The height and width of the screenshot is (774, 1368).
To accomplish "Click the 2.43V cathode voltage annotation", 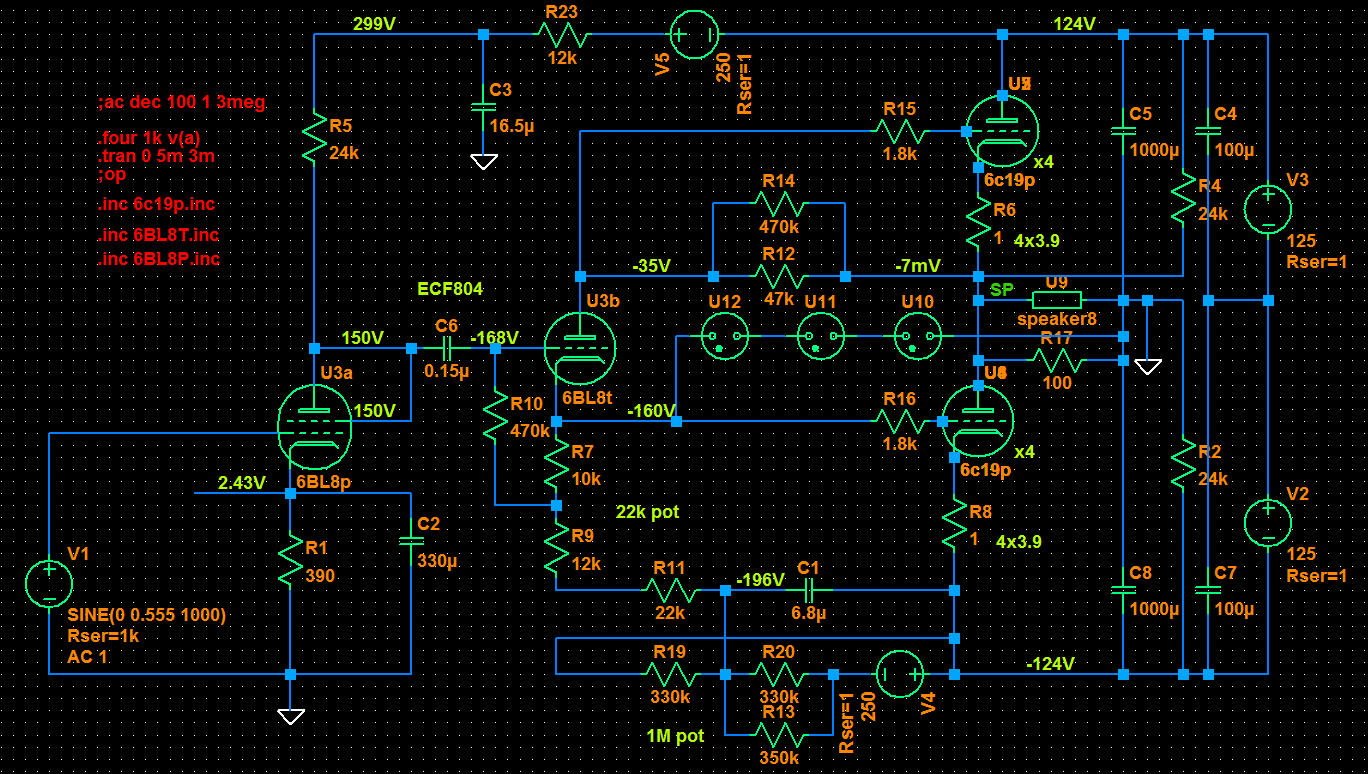I will click(241, 483).
